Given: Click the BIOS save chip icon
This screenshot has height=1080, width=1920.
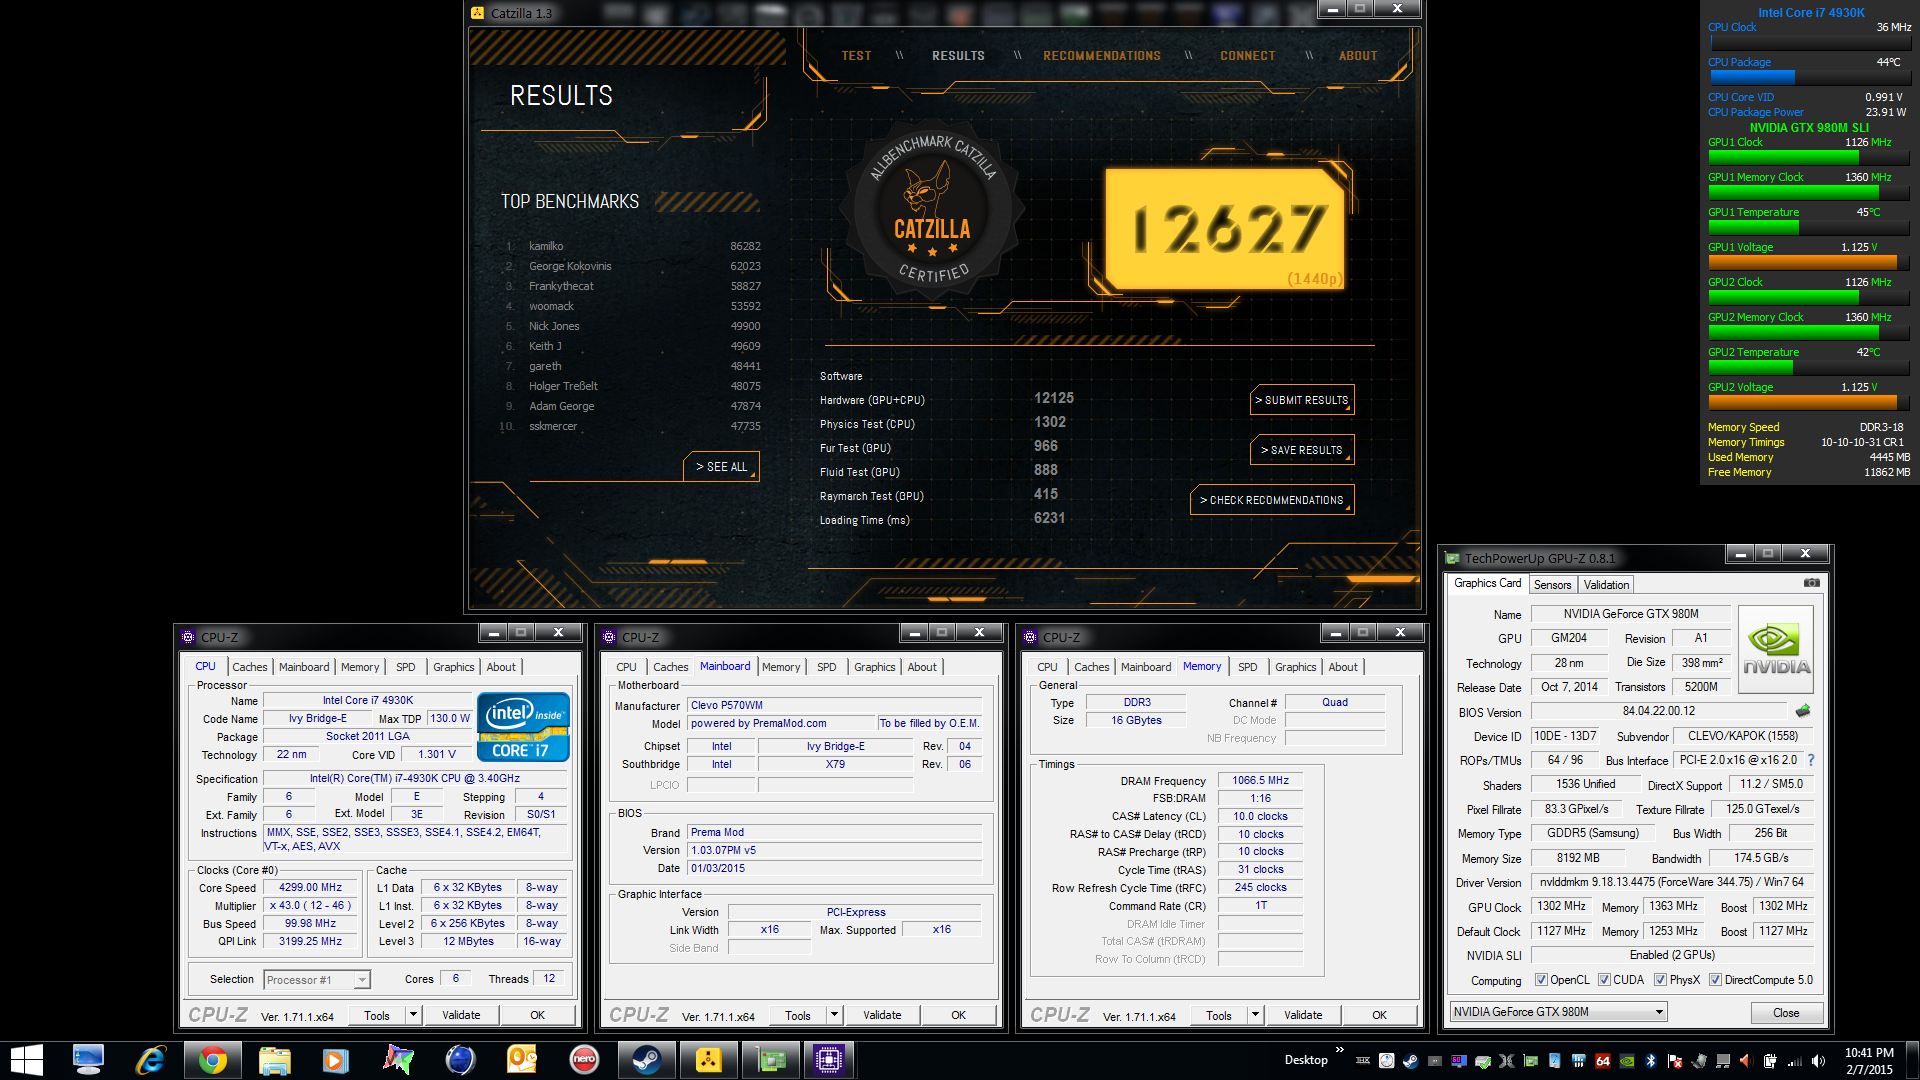Looking at the screenshot, I should coord(1803,711).
